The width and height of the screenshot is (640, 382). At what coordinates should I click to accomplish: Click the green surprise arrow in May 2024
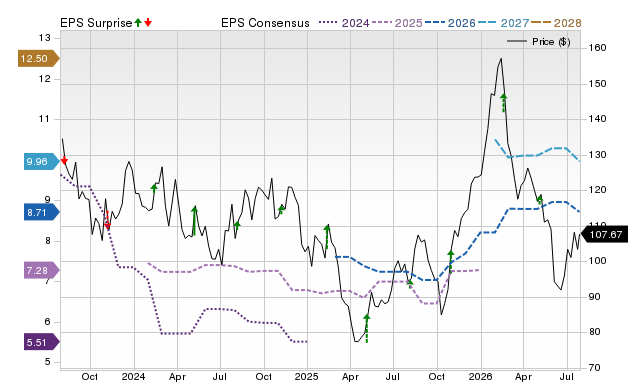(194, 221)
